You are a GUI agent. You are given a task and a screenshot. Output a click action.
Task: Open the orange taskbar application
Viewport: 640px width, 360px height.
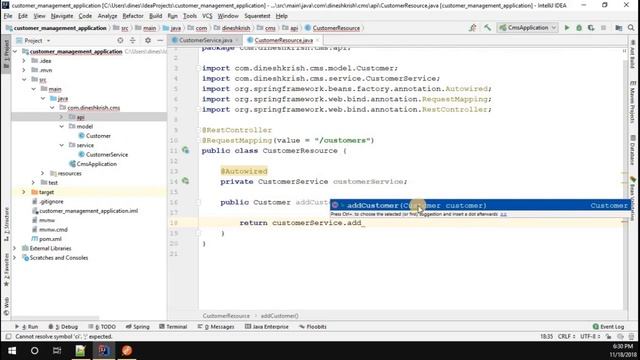tap(127, 351)
